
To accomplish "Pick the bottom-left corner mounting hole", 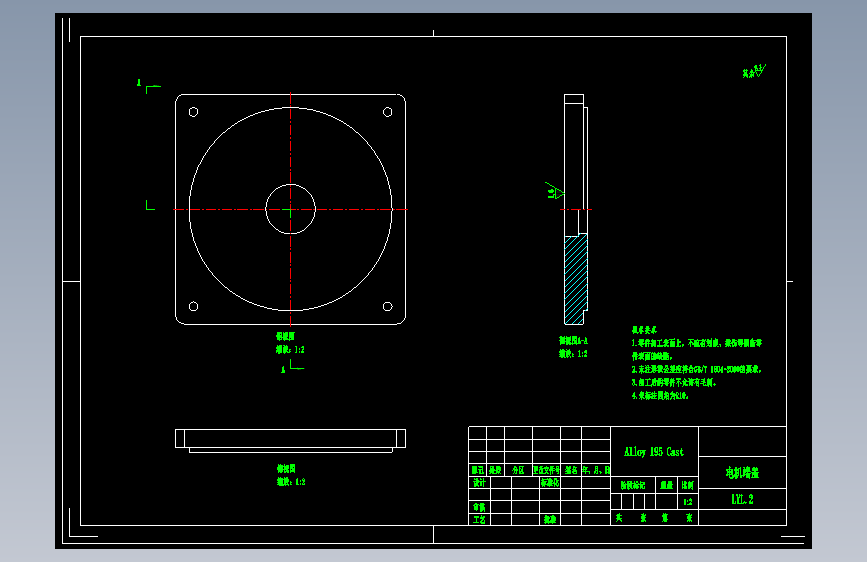I will [x=194, y=306].
